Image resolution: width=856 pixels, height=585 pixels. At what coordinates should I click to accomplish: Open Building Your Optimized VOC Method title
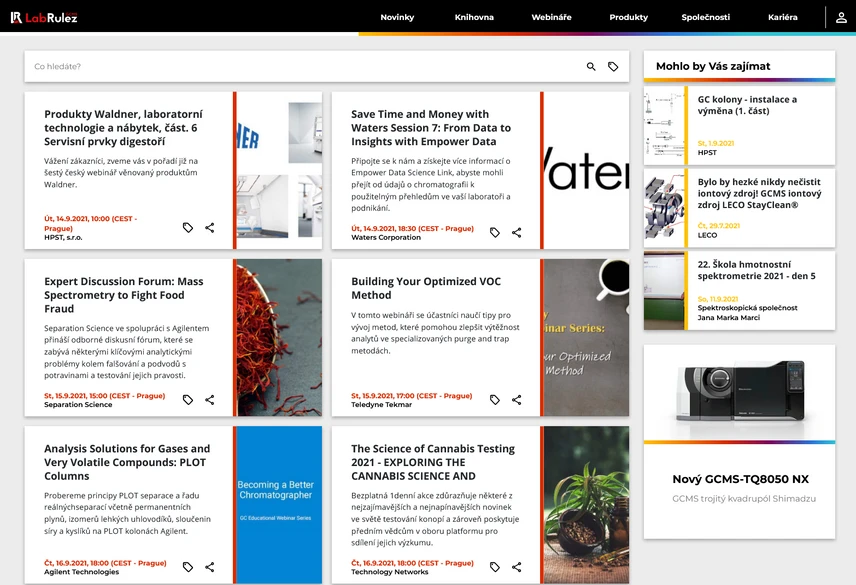[x=427, y=288]
